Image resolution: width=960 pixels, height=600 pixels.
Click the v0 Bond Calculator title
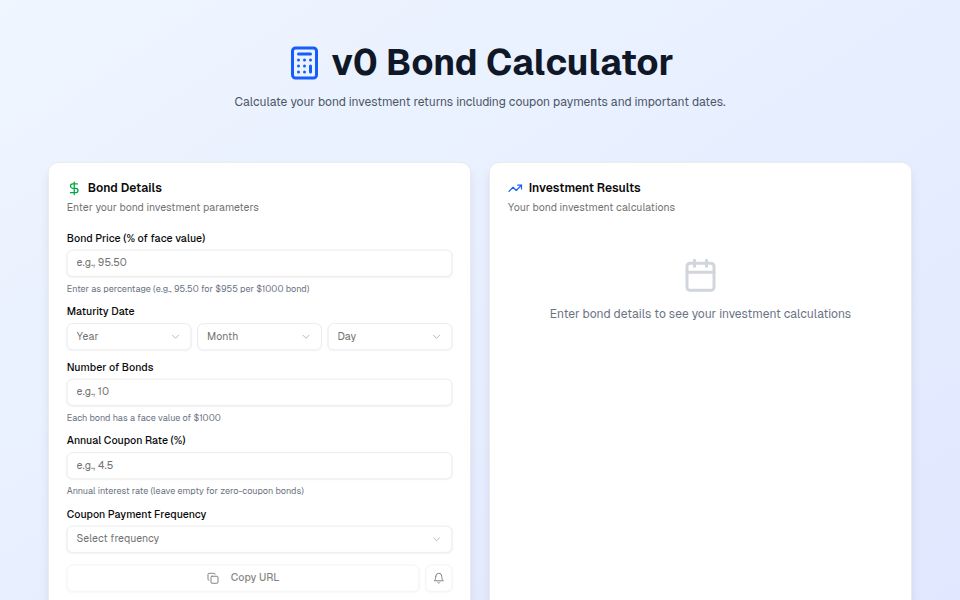(500, 61)
